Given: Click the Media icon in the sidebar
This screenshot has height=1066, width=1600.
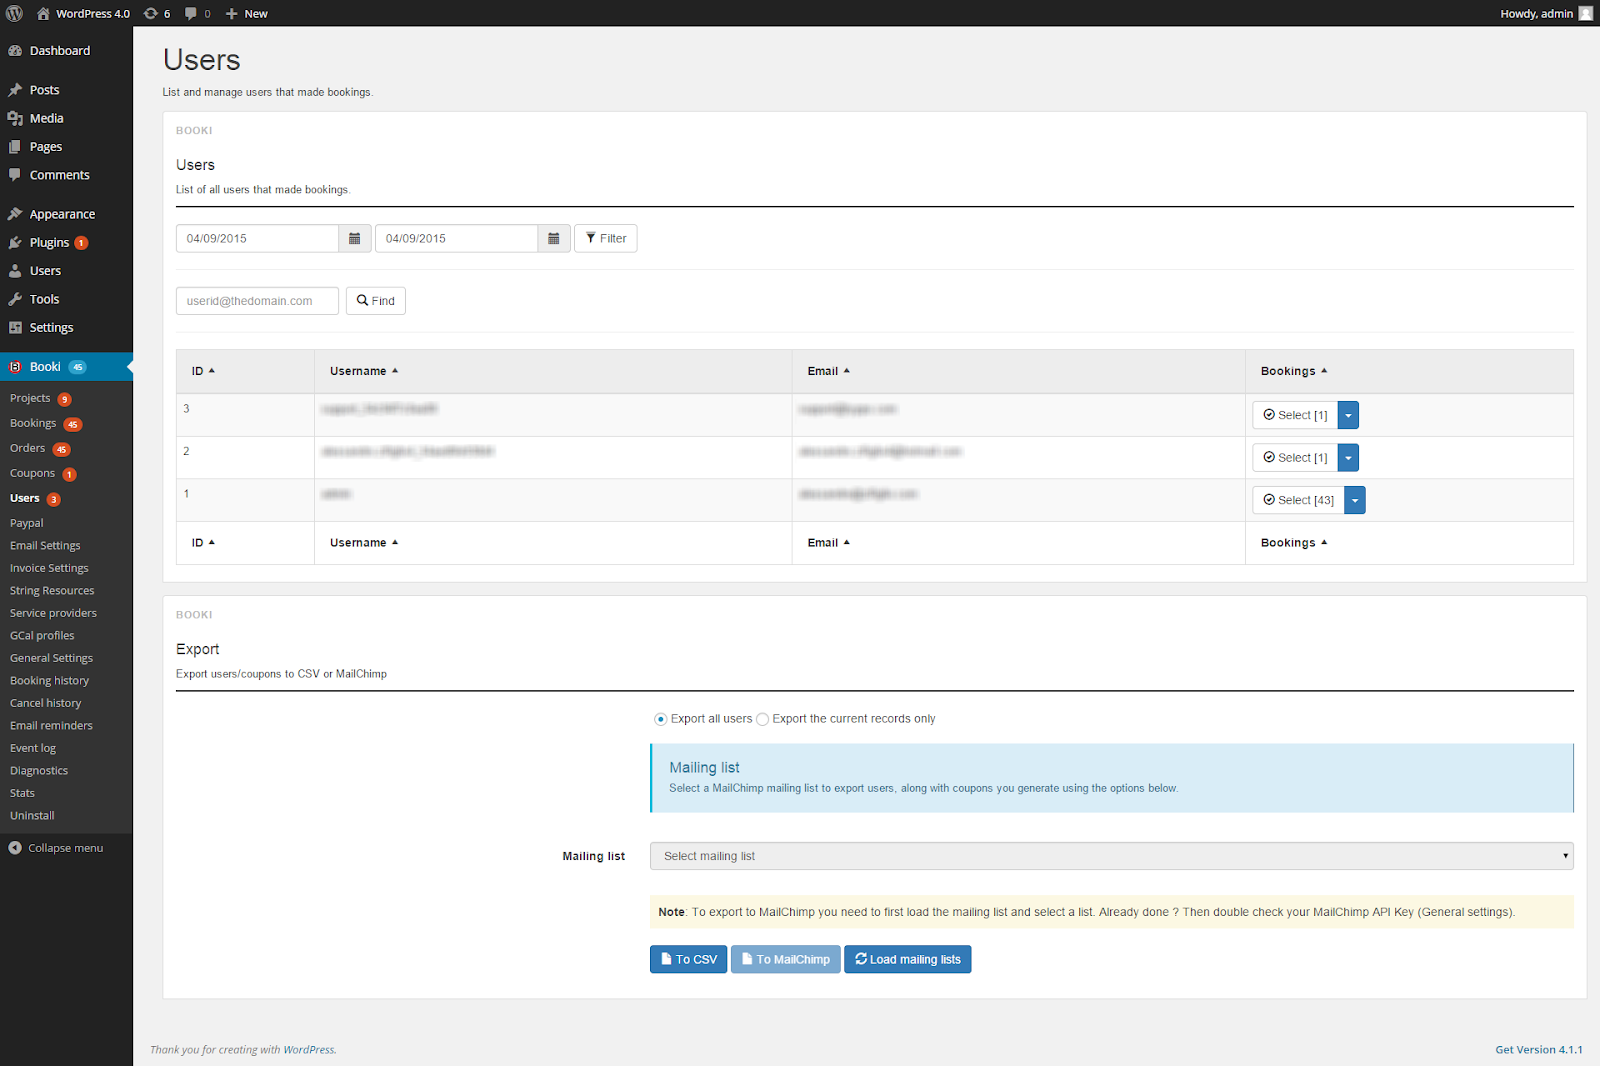Looking at the screenshot, I should 15,118.
